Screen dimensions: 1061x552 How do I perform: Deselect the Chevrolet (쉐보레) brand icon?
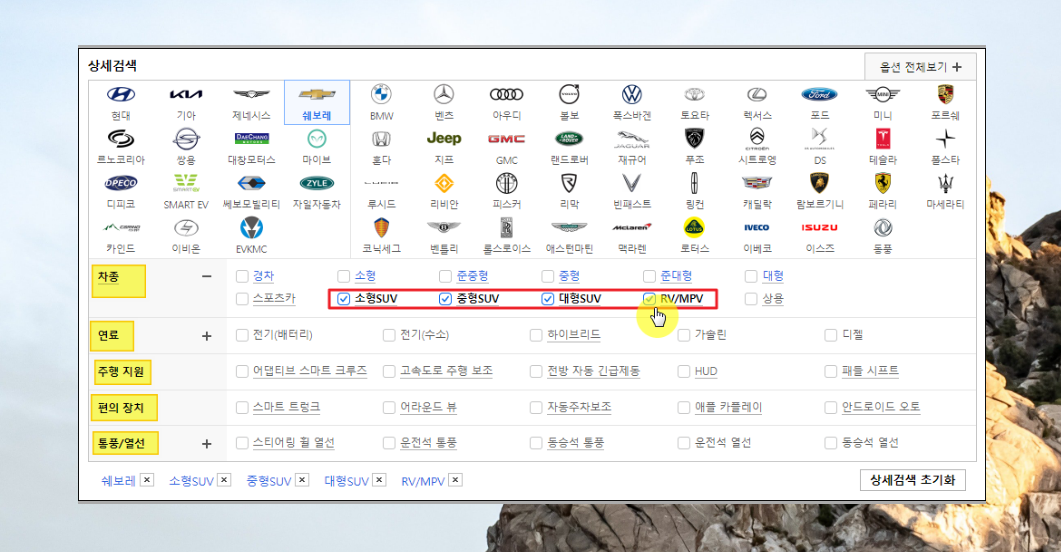pos(317,94)
